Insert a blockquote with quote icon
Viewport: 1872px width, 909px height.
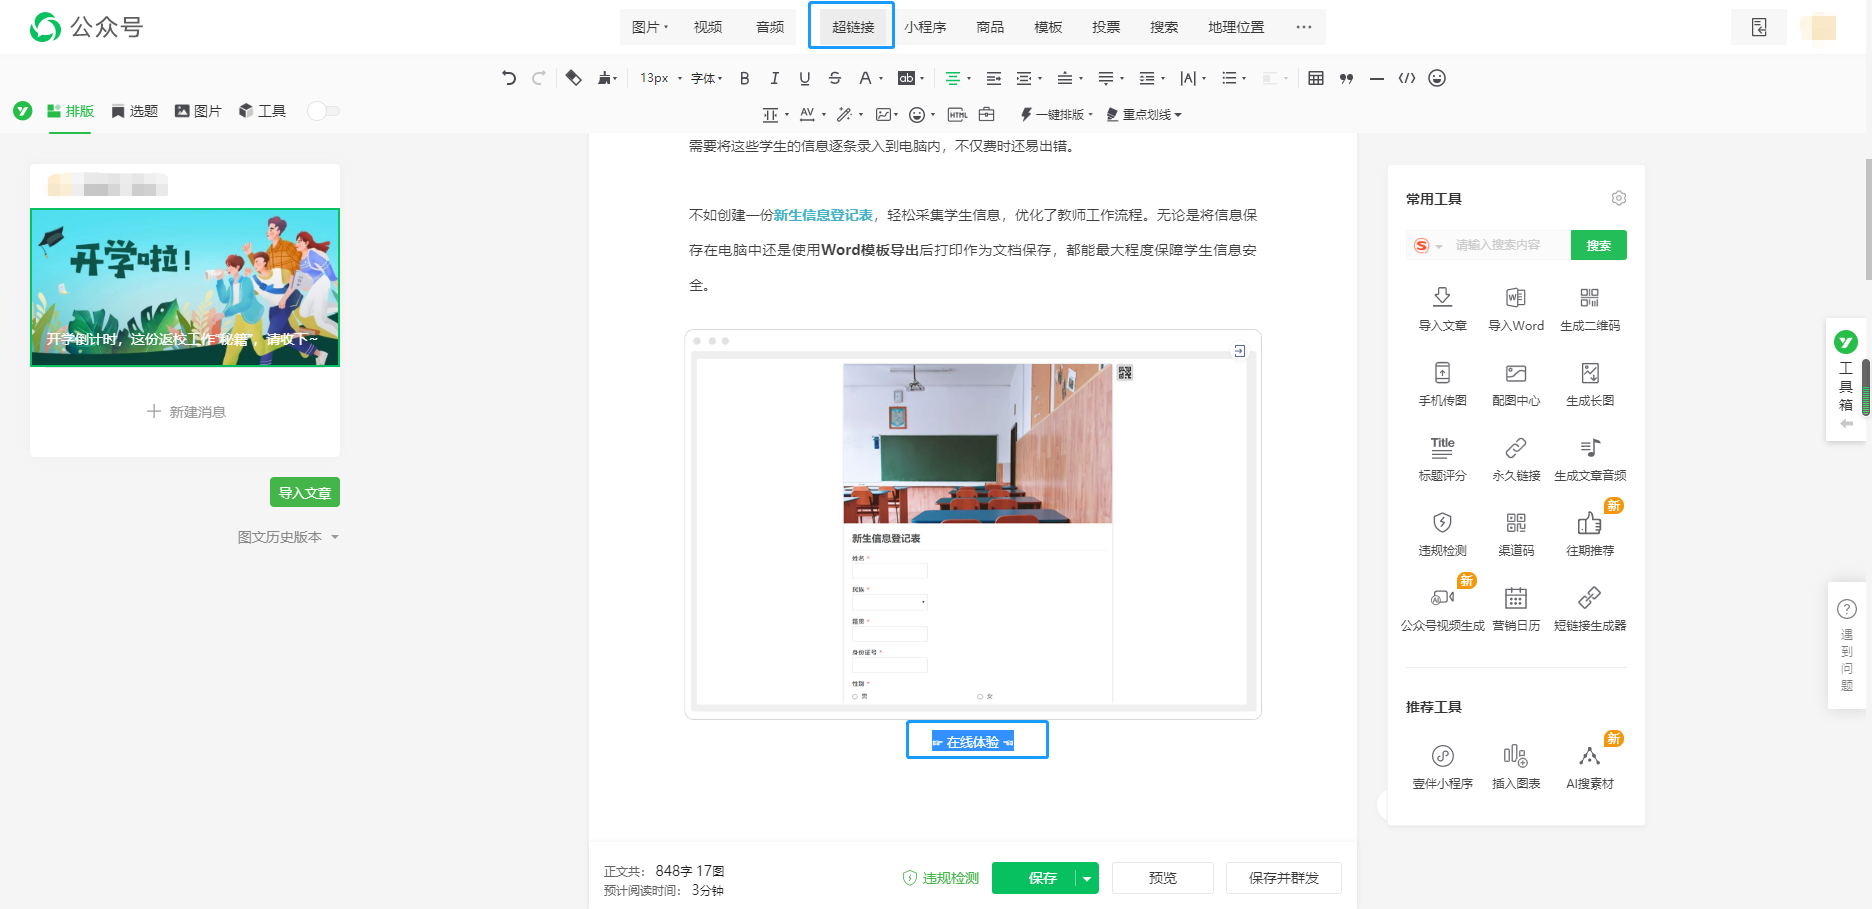pyautogui.click(x=1346, y=78)
